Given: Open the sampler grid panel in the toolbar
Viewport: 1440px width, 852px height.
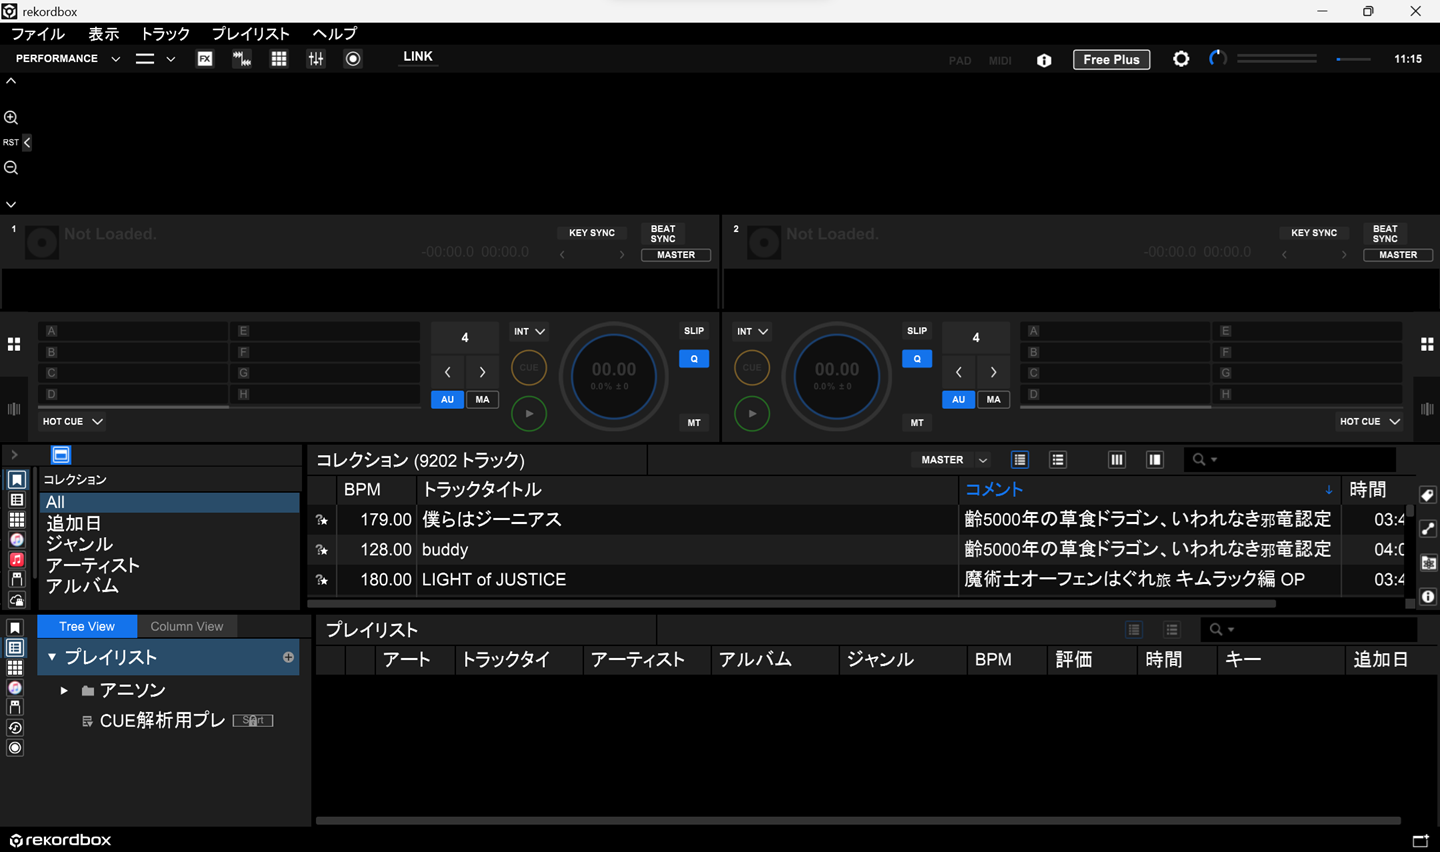Looking at the screenshot, I should pos(279,59).
